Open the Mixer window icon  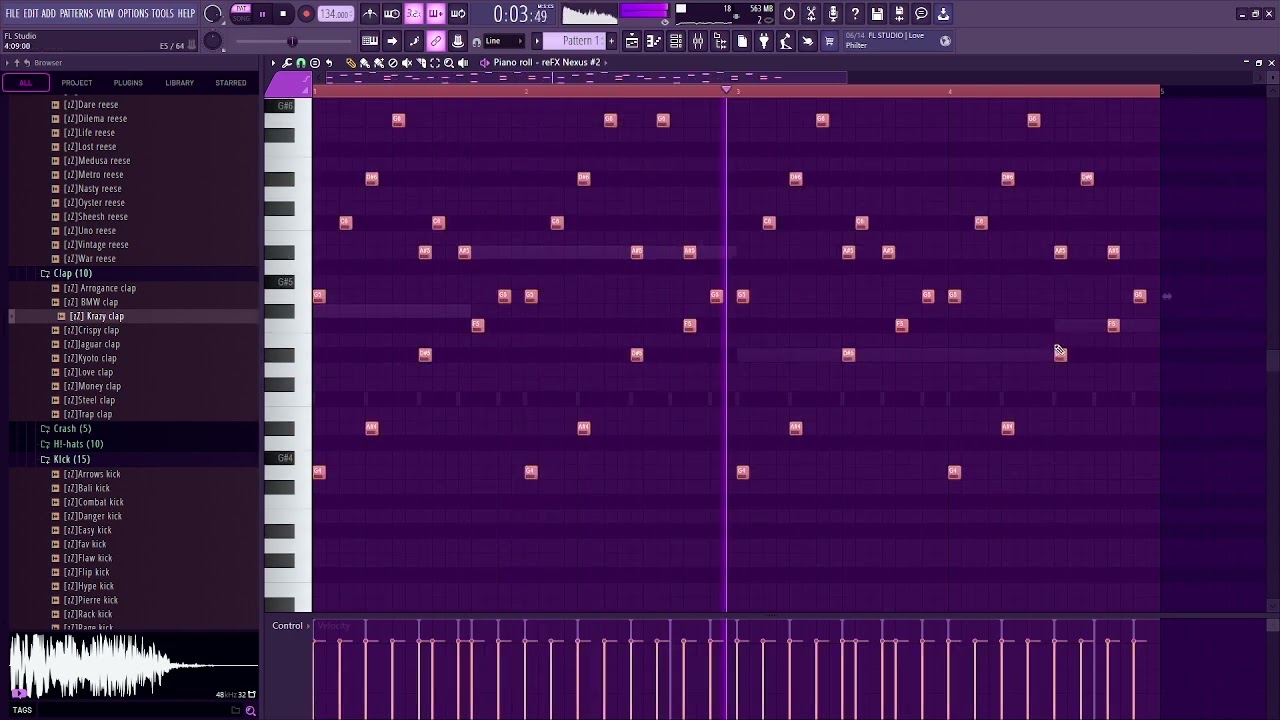[698, 41]
